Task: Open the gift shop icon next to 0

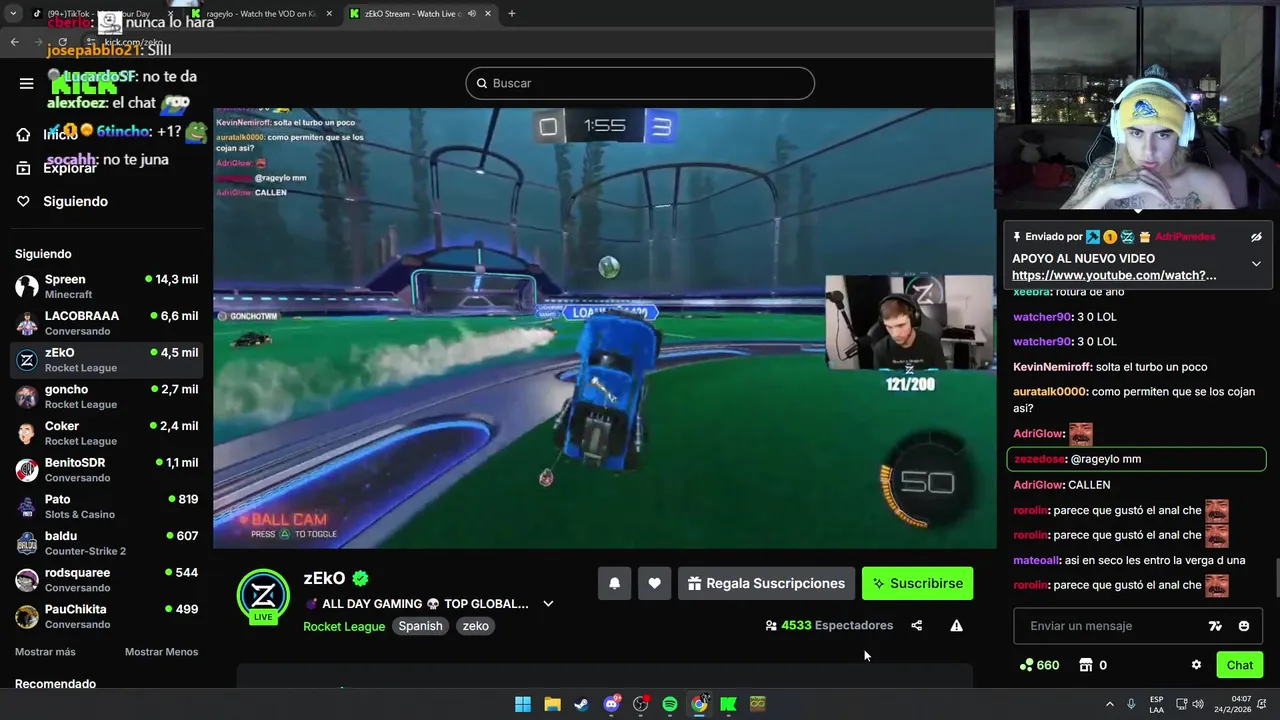Action: (x=1085, y=665)
